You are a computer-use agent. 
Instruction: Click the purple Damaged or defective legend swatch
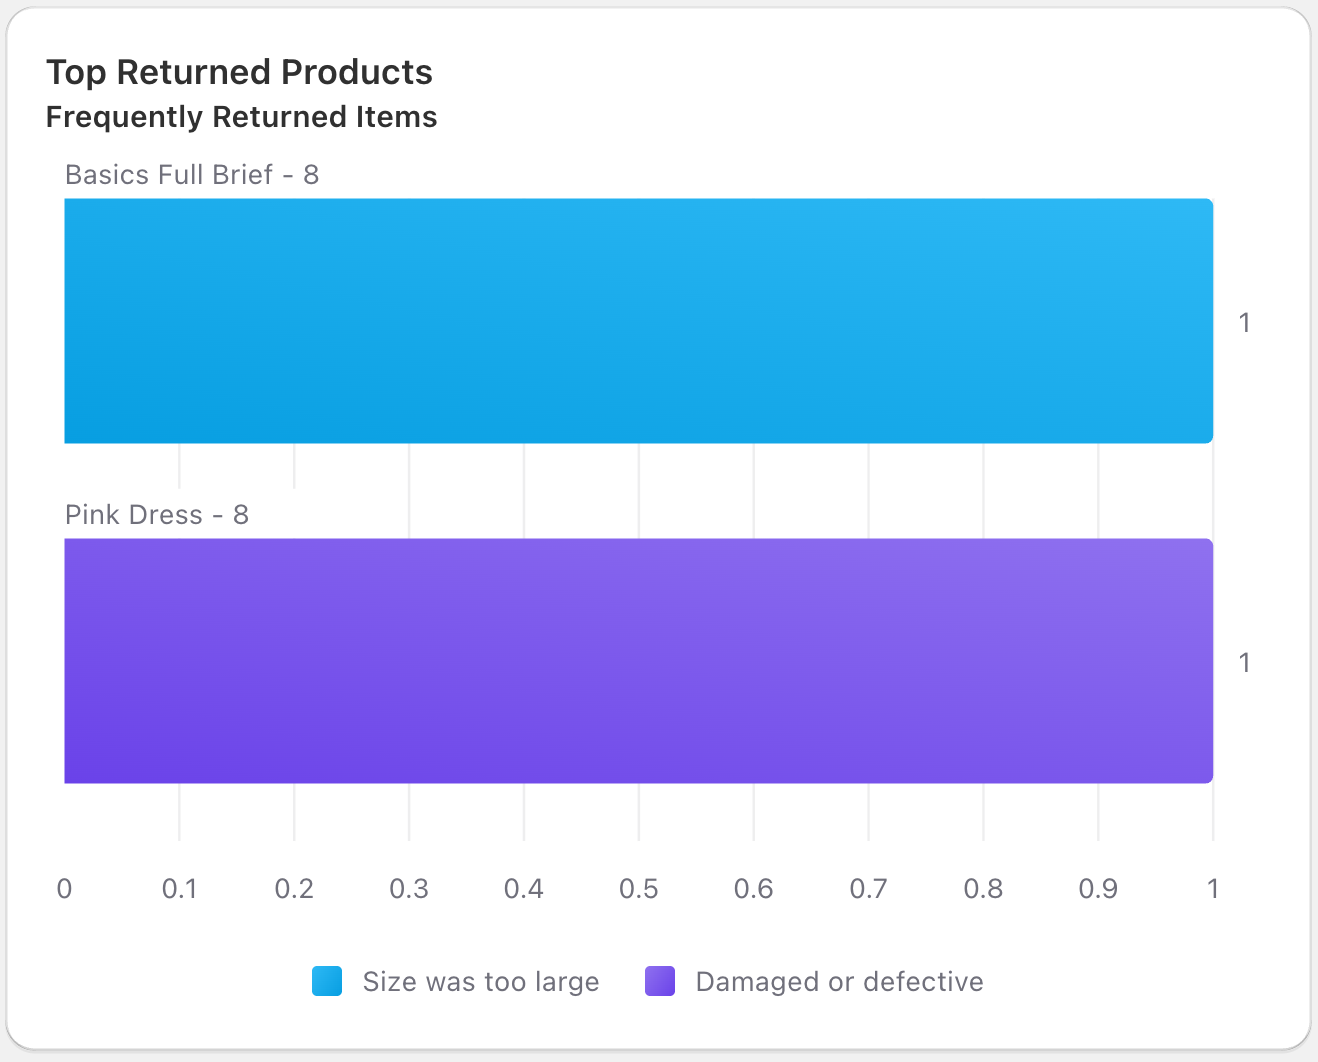coord(660,981)
